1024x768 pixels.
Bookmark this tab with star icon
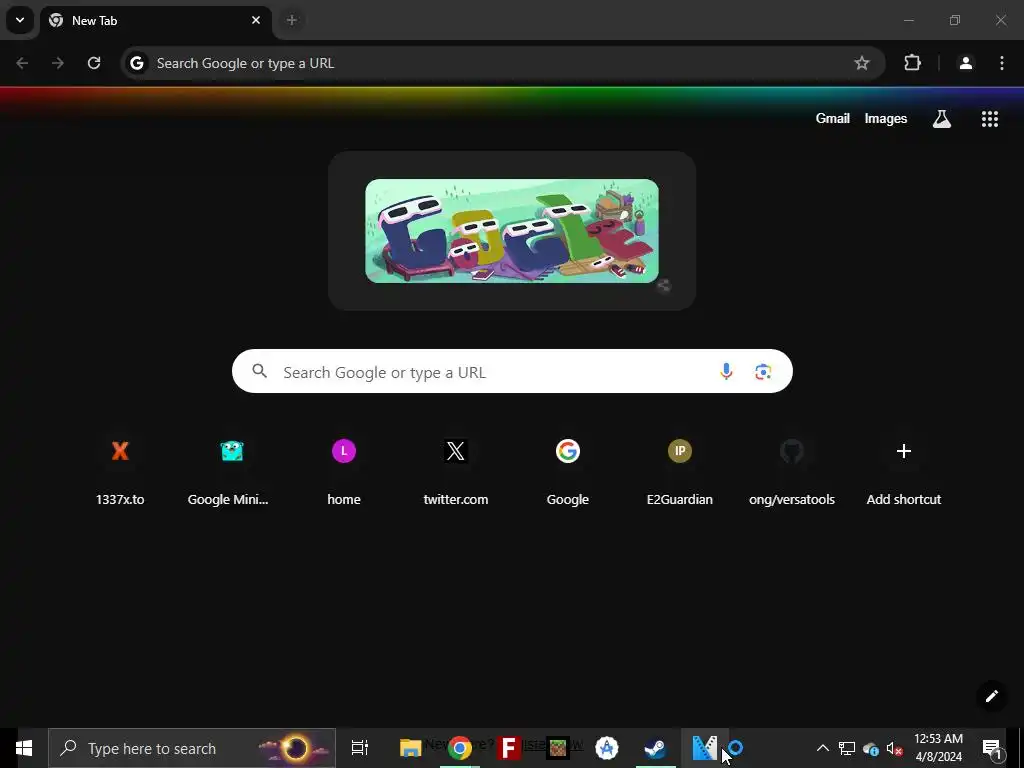(862, 63)
